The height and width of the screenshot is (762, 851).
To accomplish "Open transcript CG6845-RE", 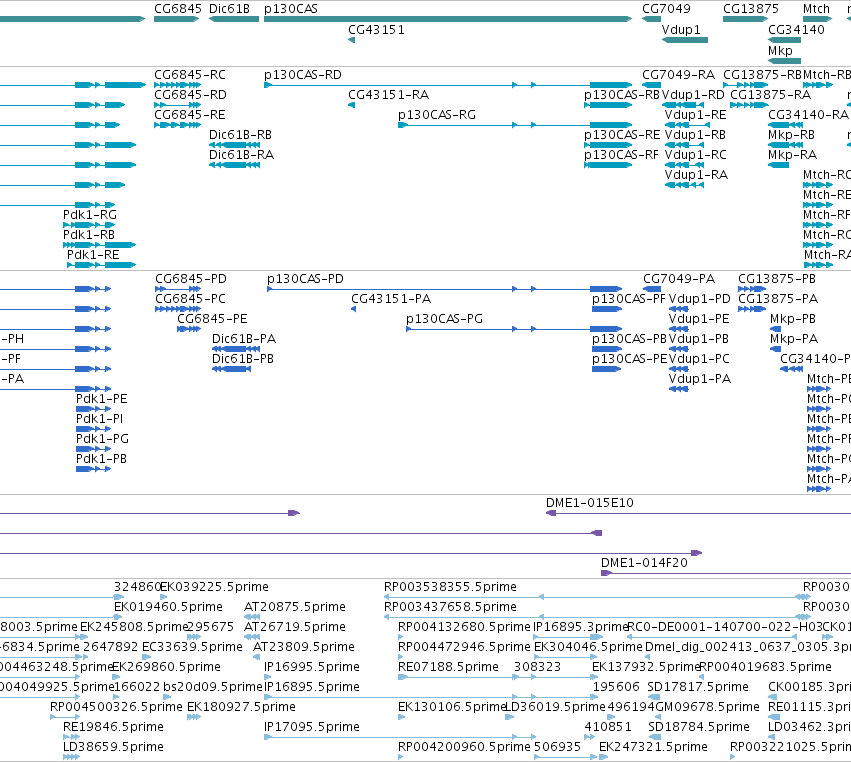I will [189, 115].
